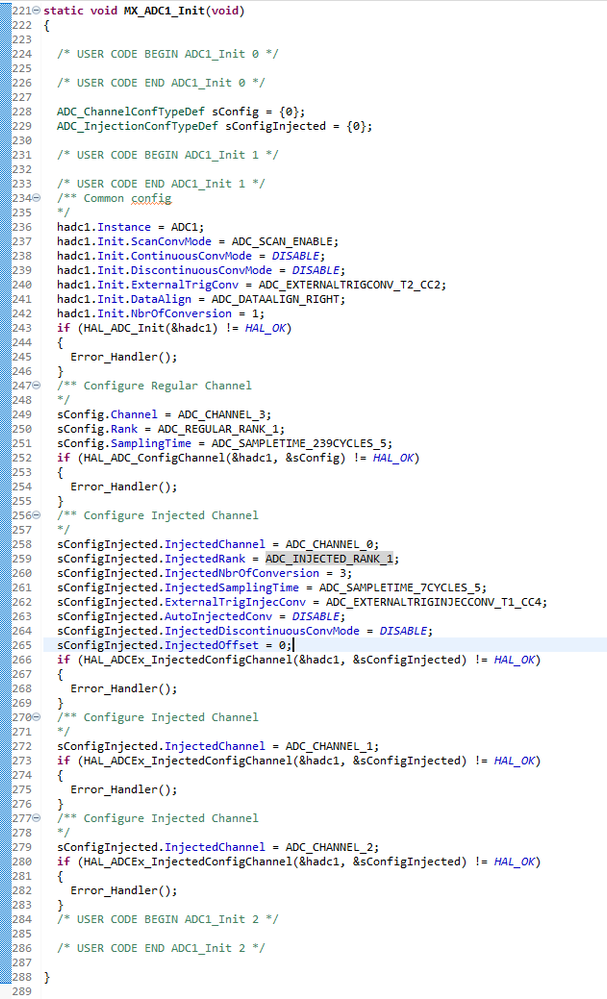Collapse the Configure Regular Channel comment fold
The image size is (607, 999).
click(x=36, y=385)
